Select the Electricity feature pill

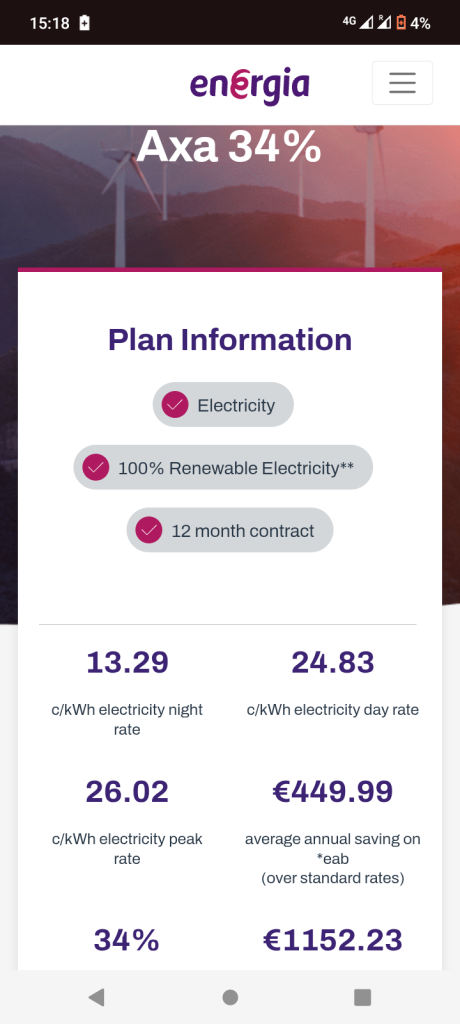coord(223,405)
